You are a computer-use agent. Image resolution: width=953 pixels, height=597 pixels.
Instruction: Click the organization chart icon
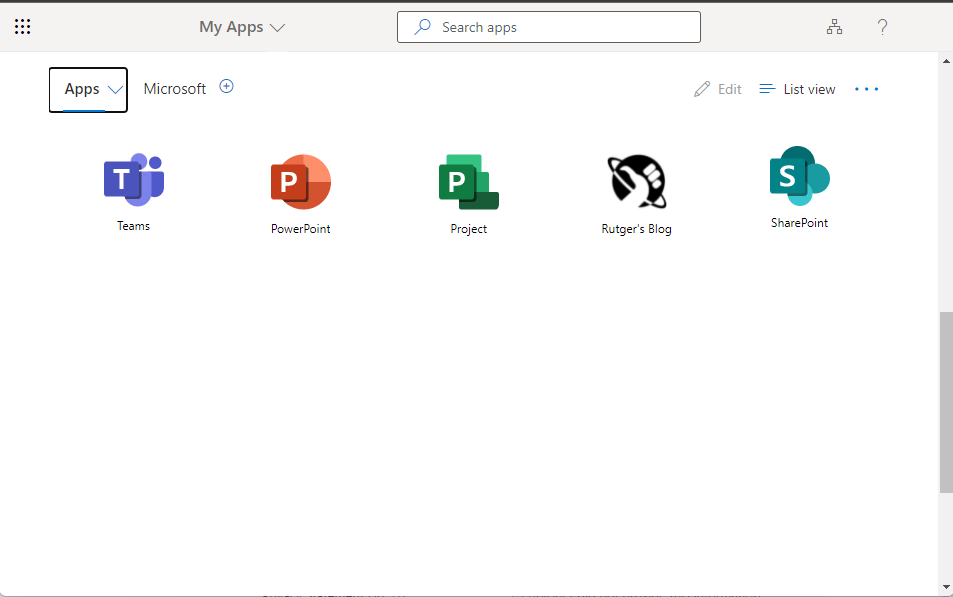point(834,27)
